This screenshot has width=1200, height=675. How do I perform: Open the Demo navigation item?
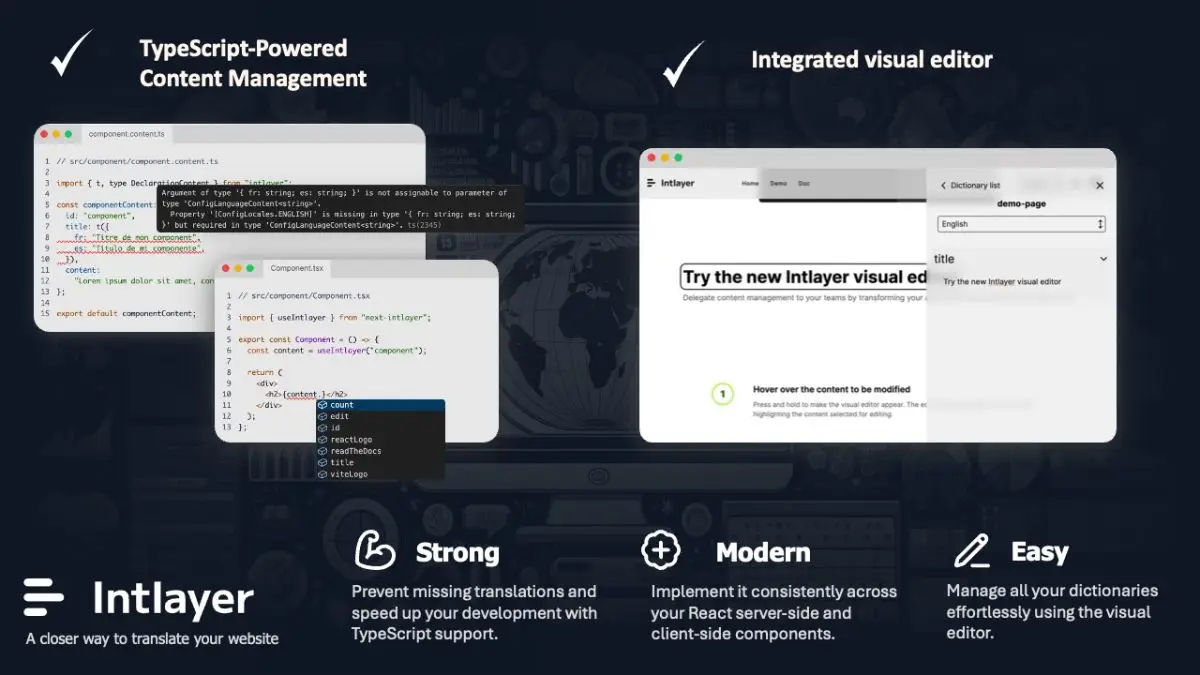(778, 184)
